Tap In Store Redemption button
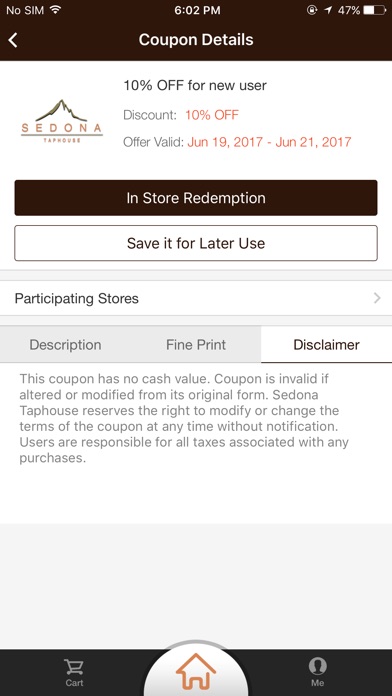 point(196,198)
